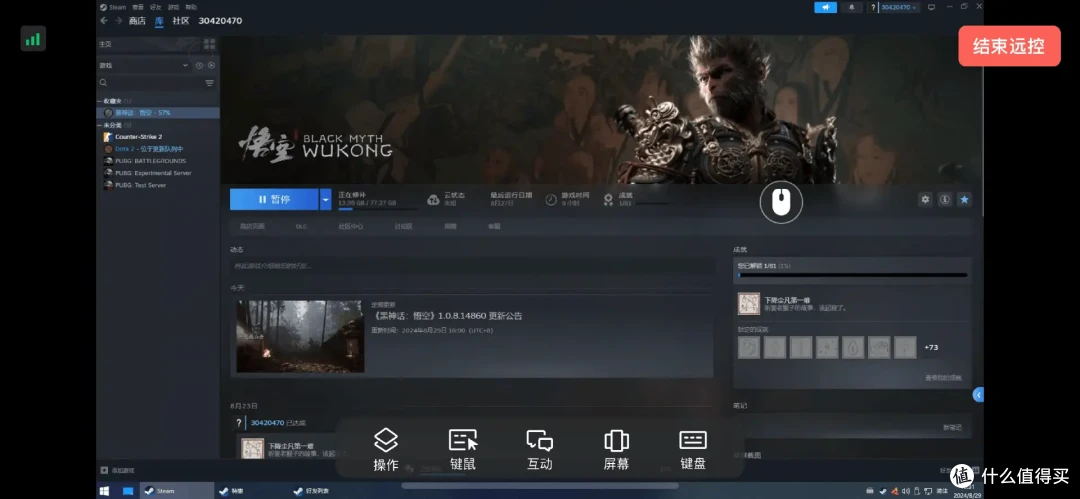Tap the floating mouse cursor circle
This screenshot has width=1080, height=499.
point(781,203)
